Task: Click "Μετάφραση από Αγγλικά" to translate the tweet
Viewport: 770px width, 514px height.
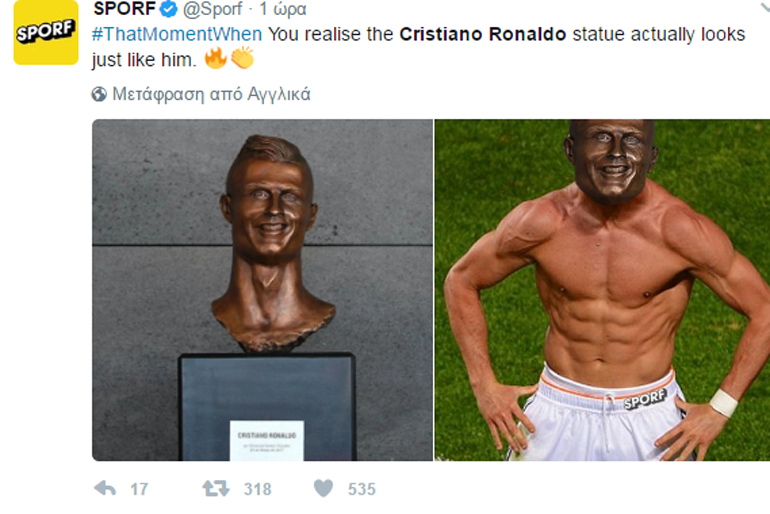Action: point(211,95)
